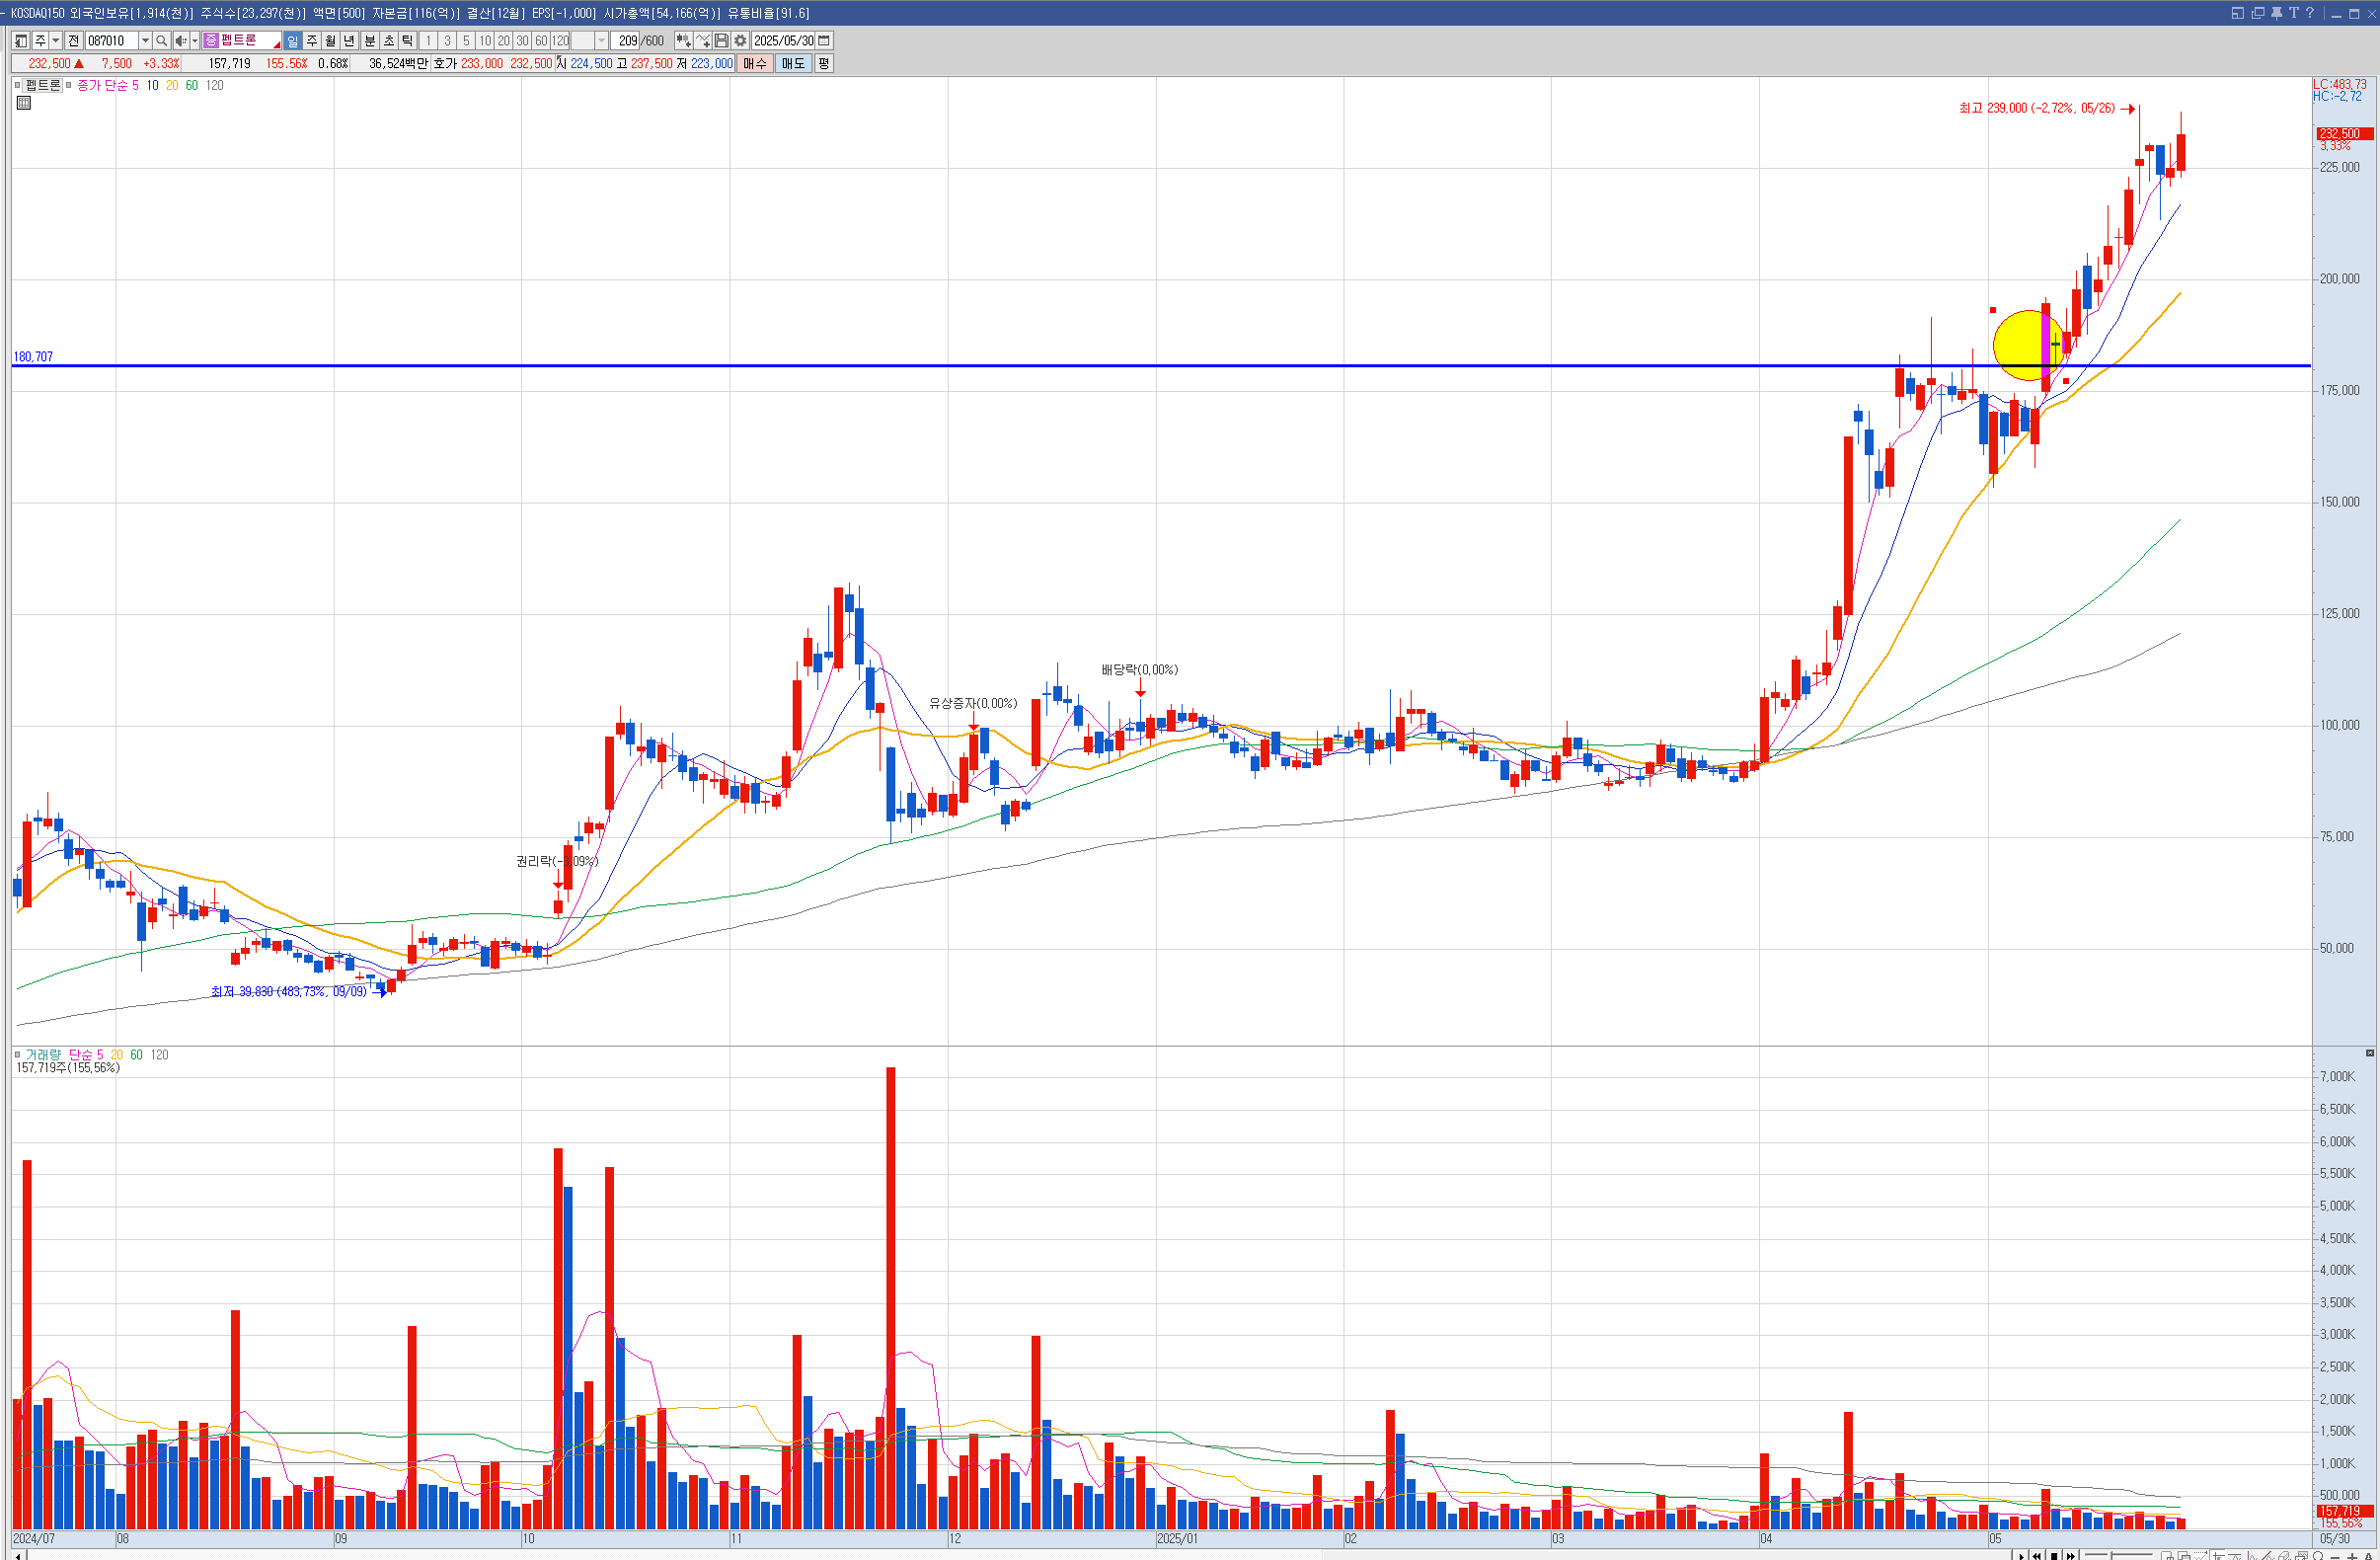Screen dimensions: 2380x1560
Task: Click the data grid icon below 펩트론 label
Action: click(x=24, y=103)
